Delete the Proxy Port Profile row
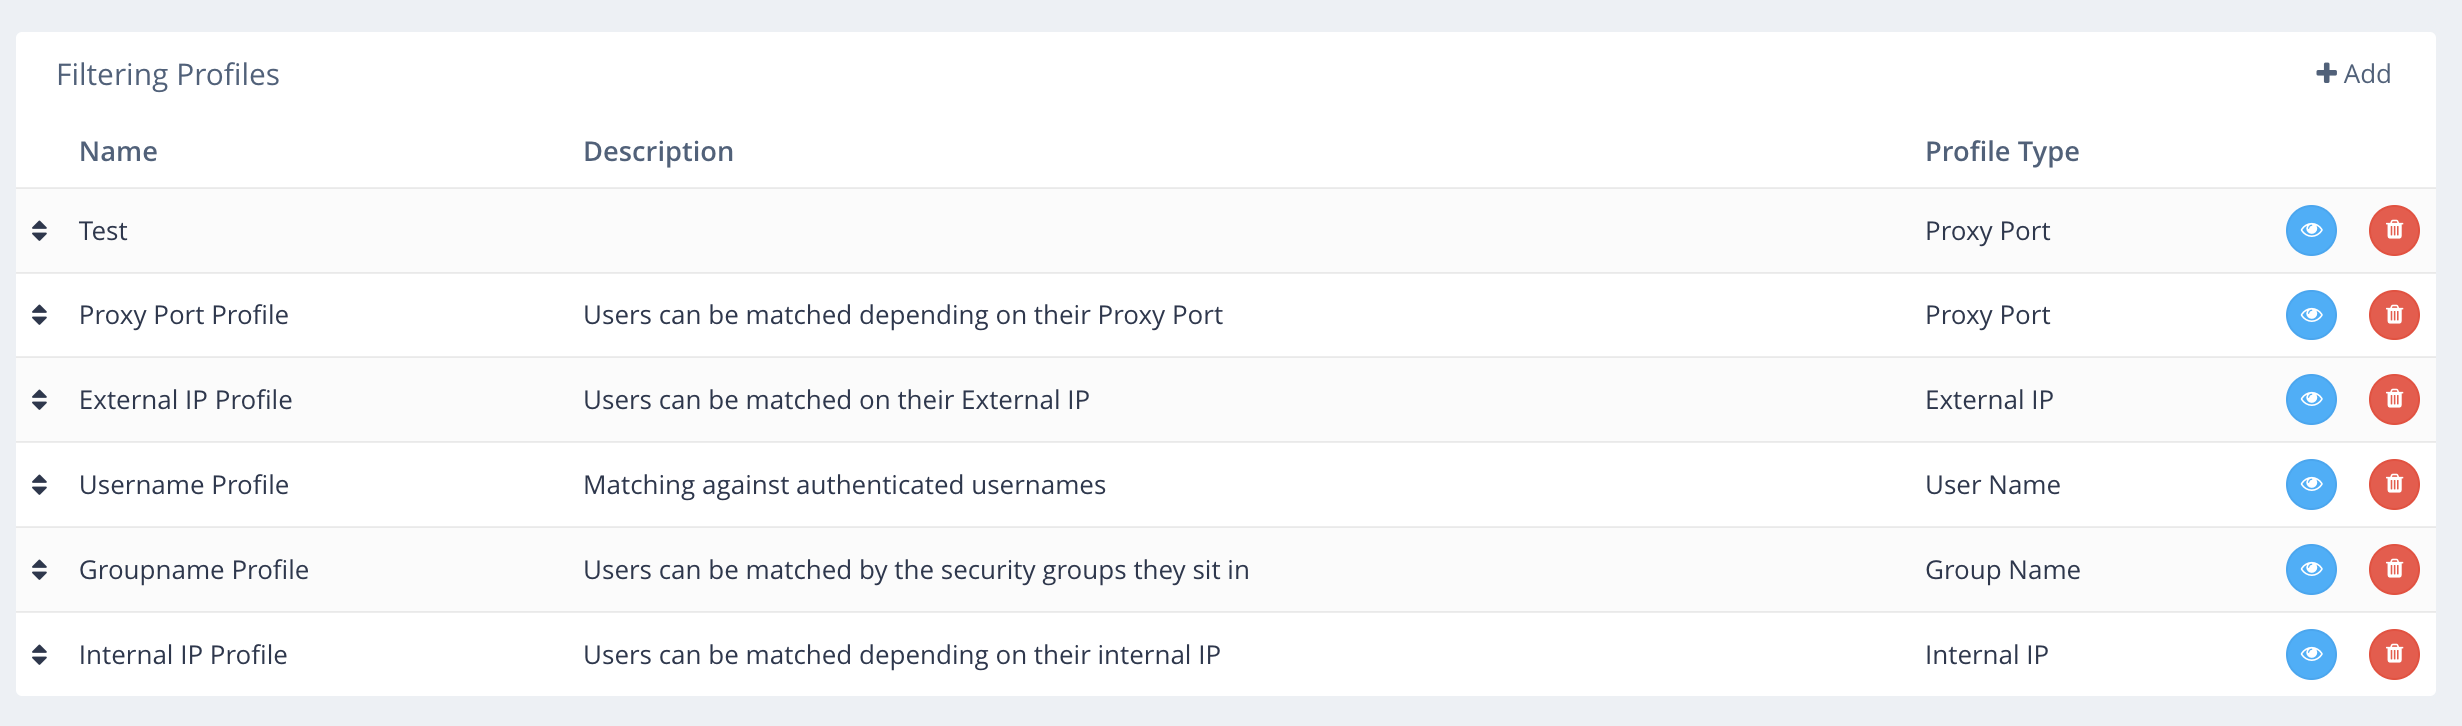The height and width of the screenshot is (726, 2462). 2393,315
